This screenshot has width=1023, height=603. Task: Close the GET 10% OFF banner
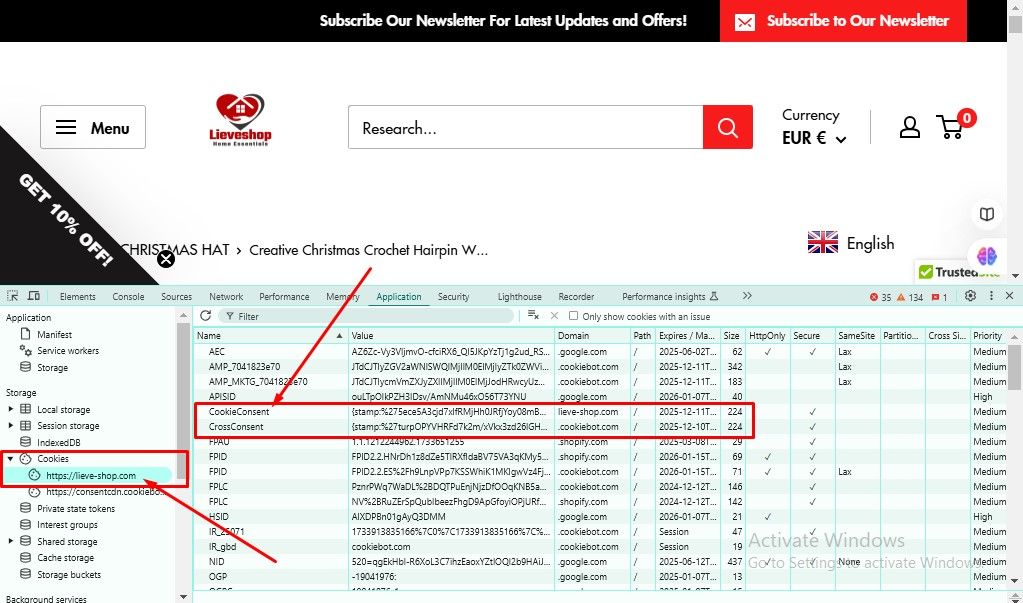(x=166, y=259)
